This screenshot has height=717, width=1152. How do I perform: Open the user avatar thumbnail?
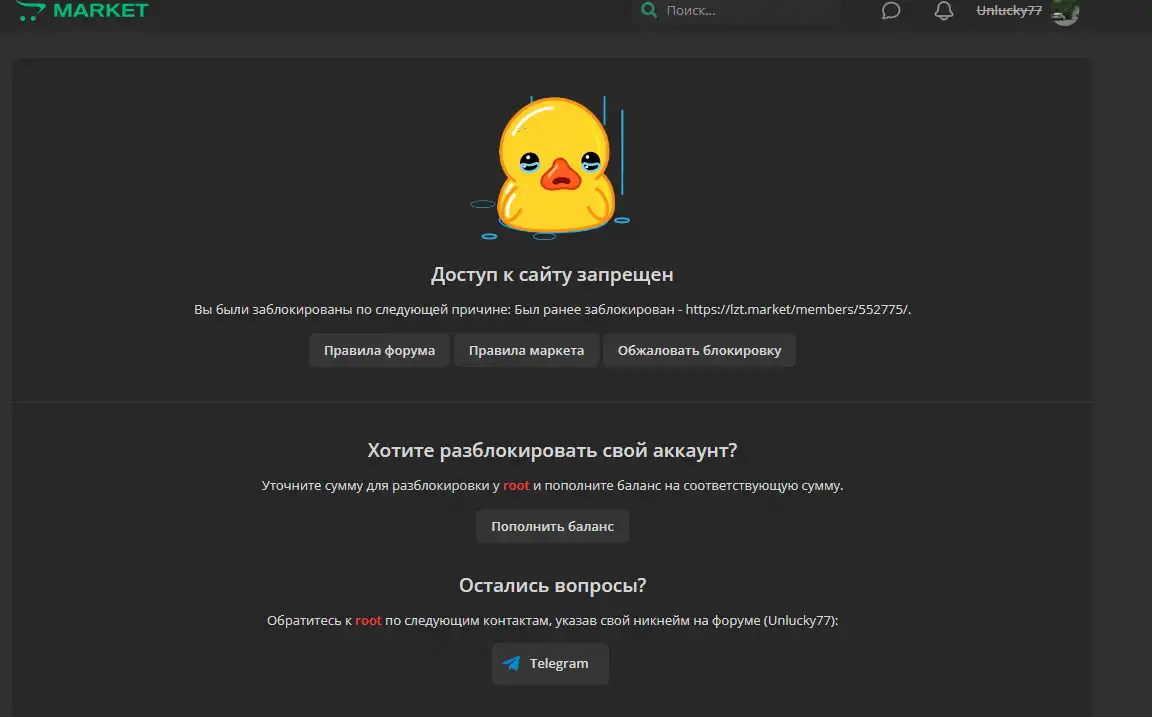(1065, 12)
